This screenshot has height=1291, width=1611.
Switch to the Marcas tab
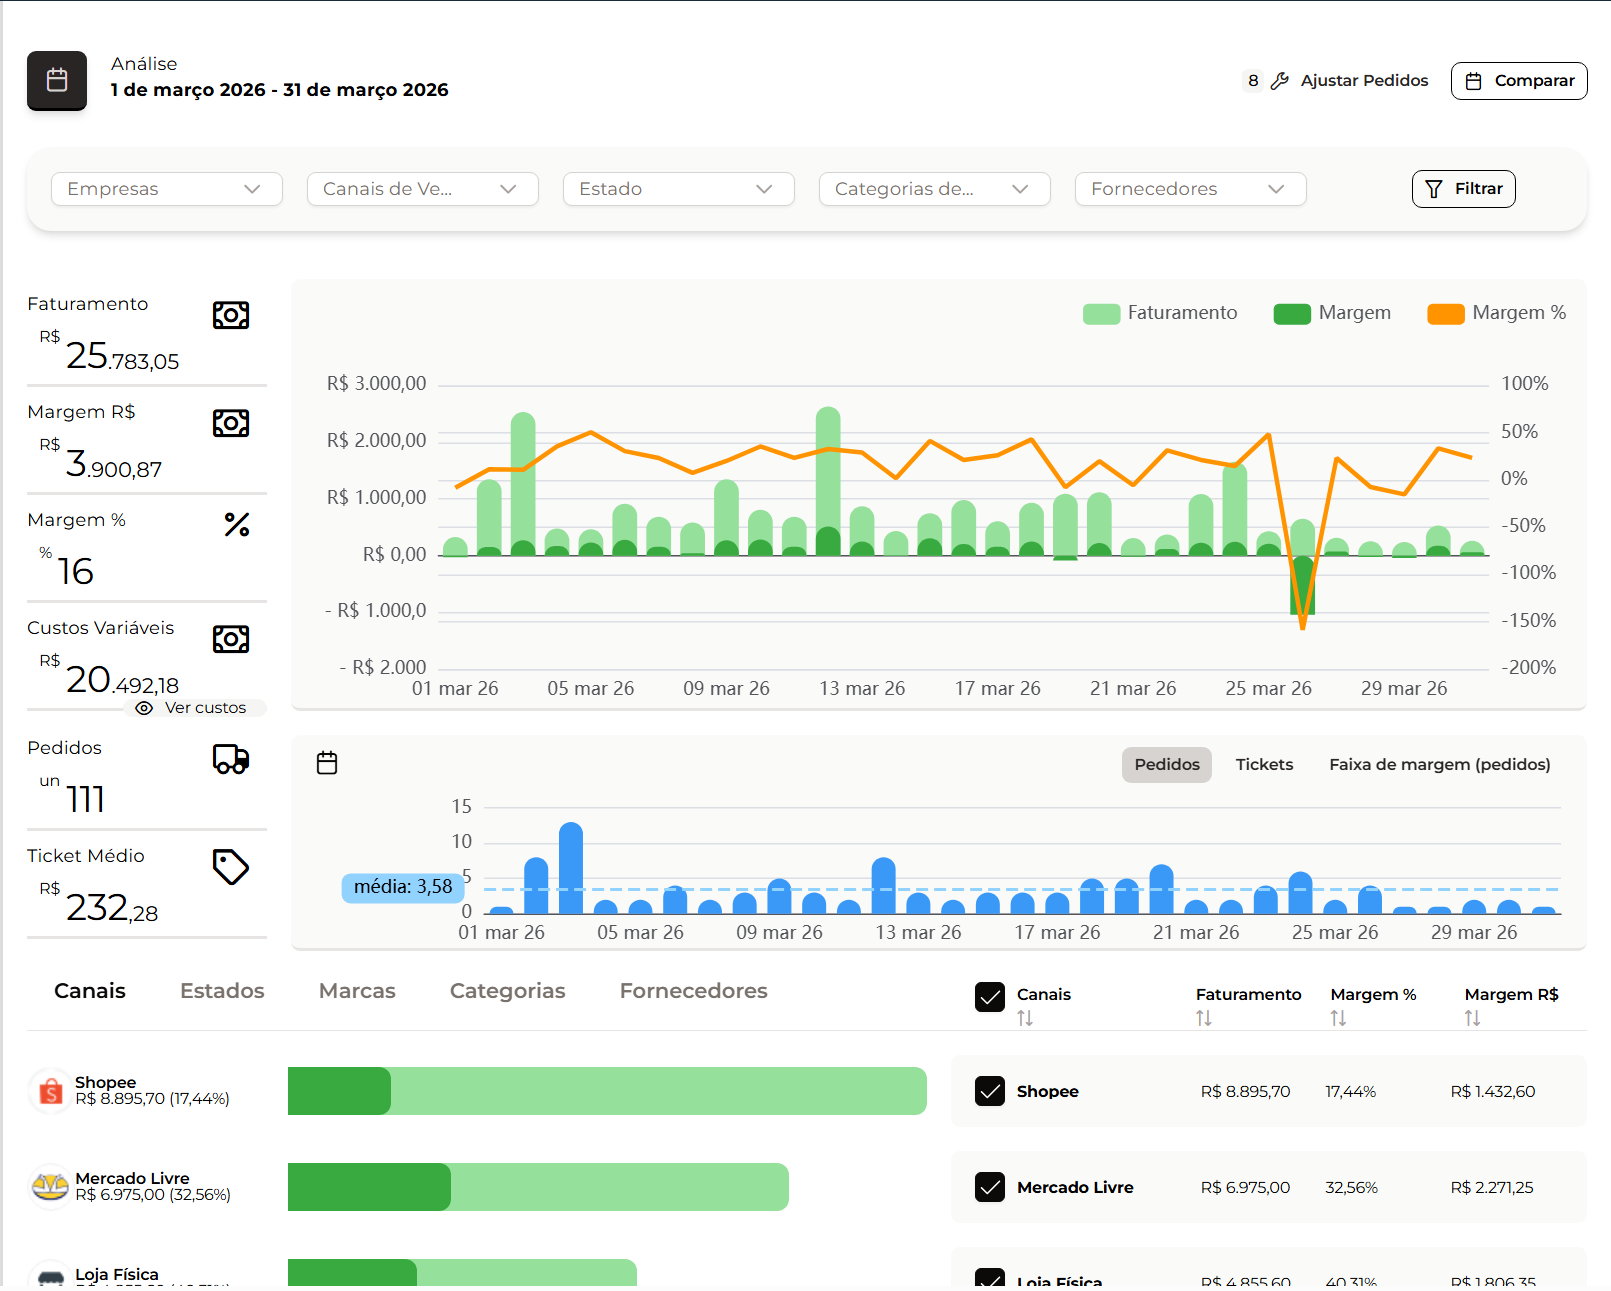click(x=357, y=991)
